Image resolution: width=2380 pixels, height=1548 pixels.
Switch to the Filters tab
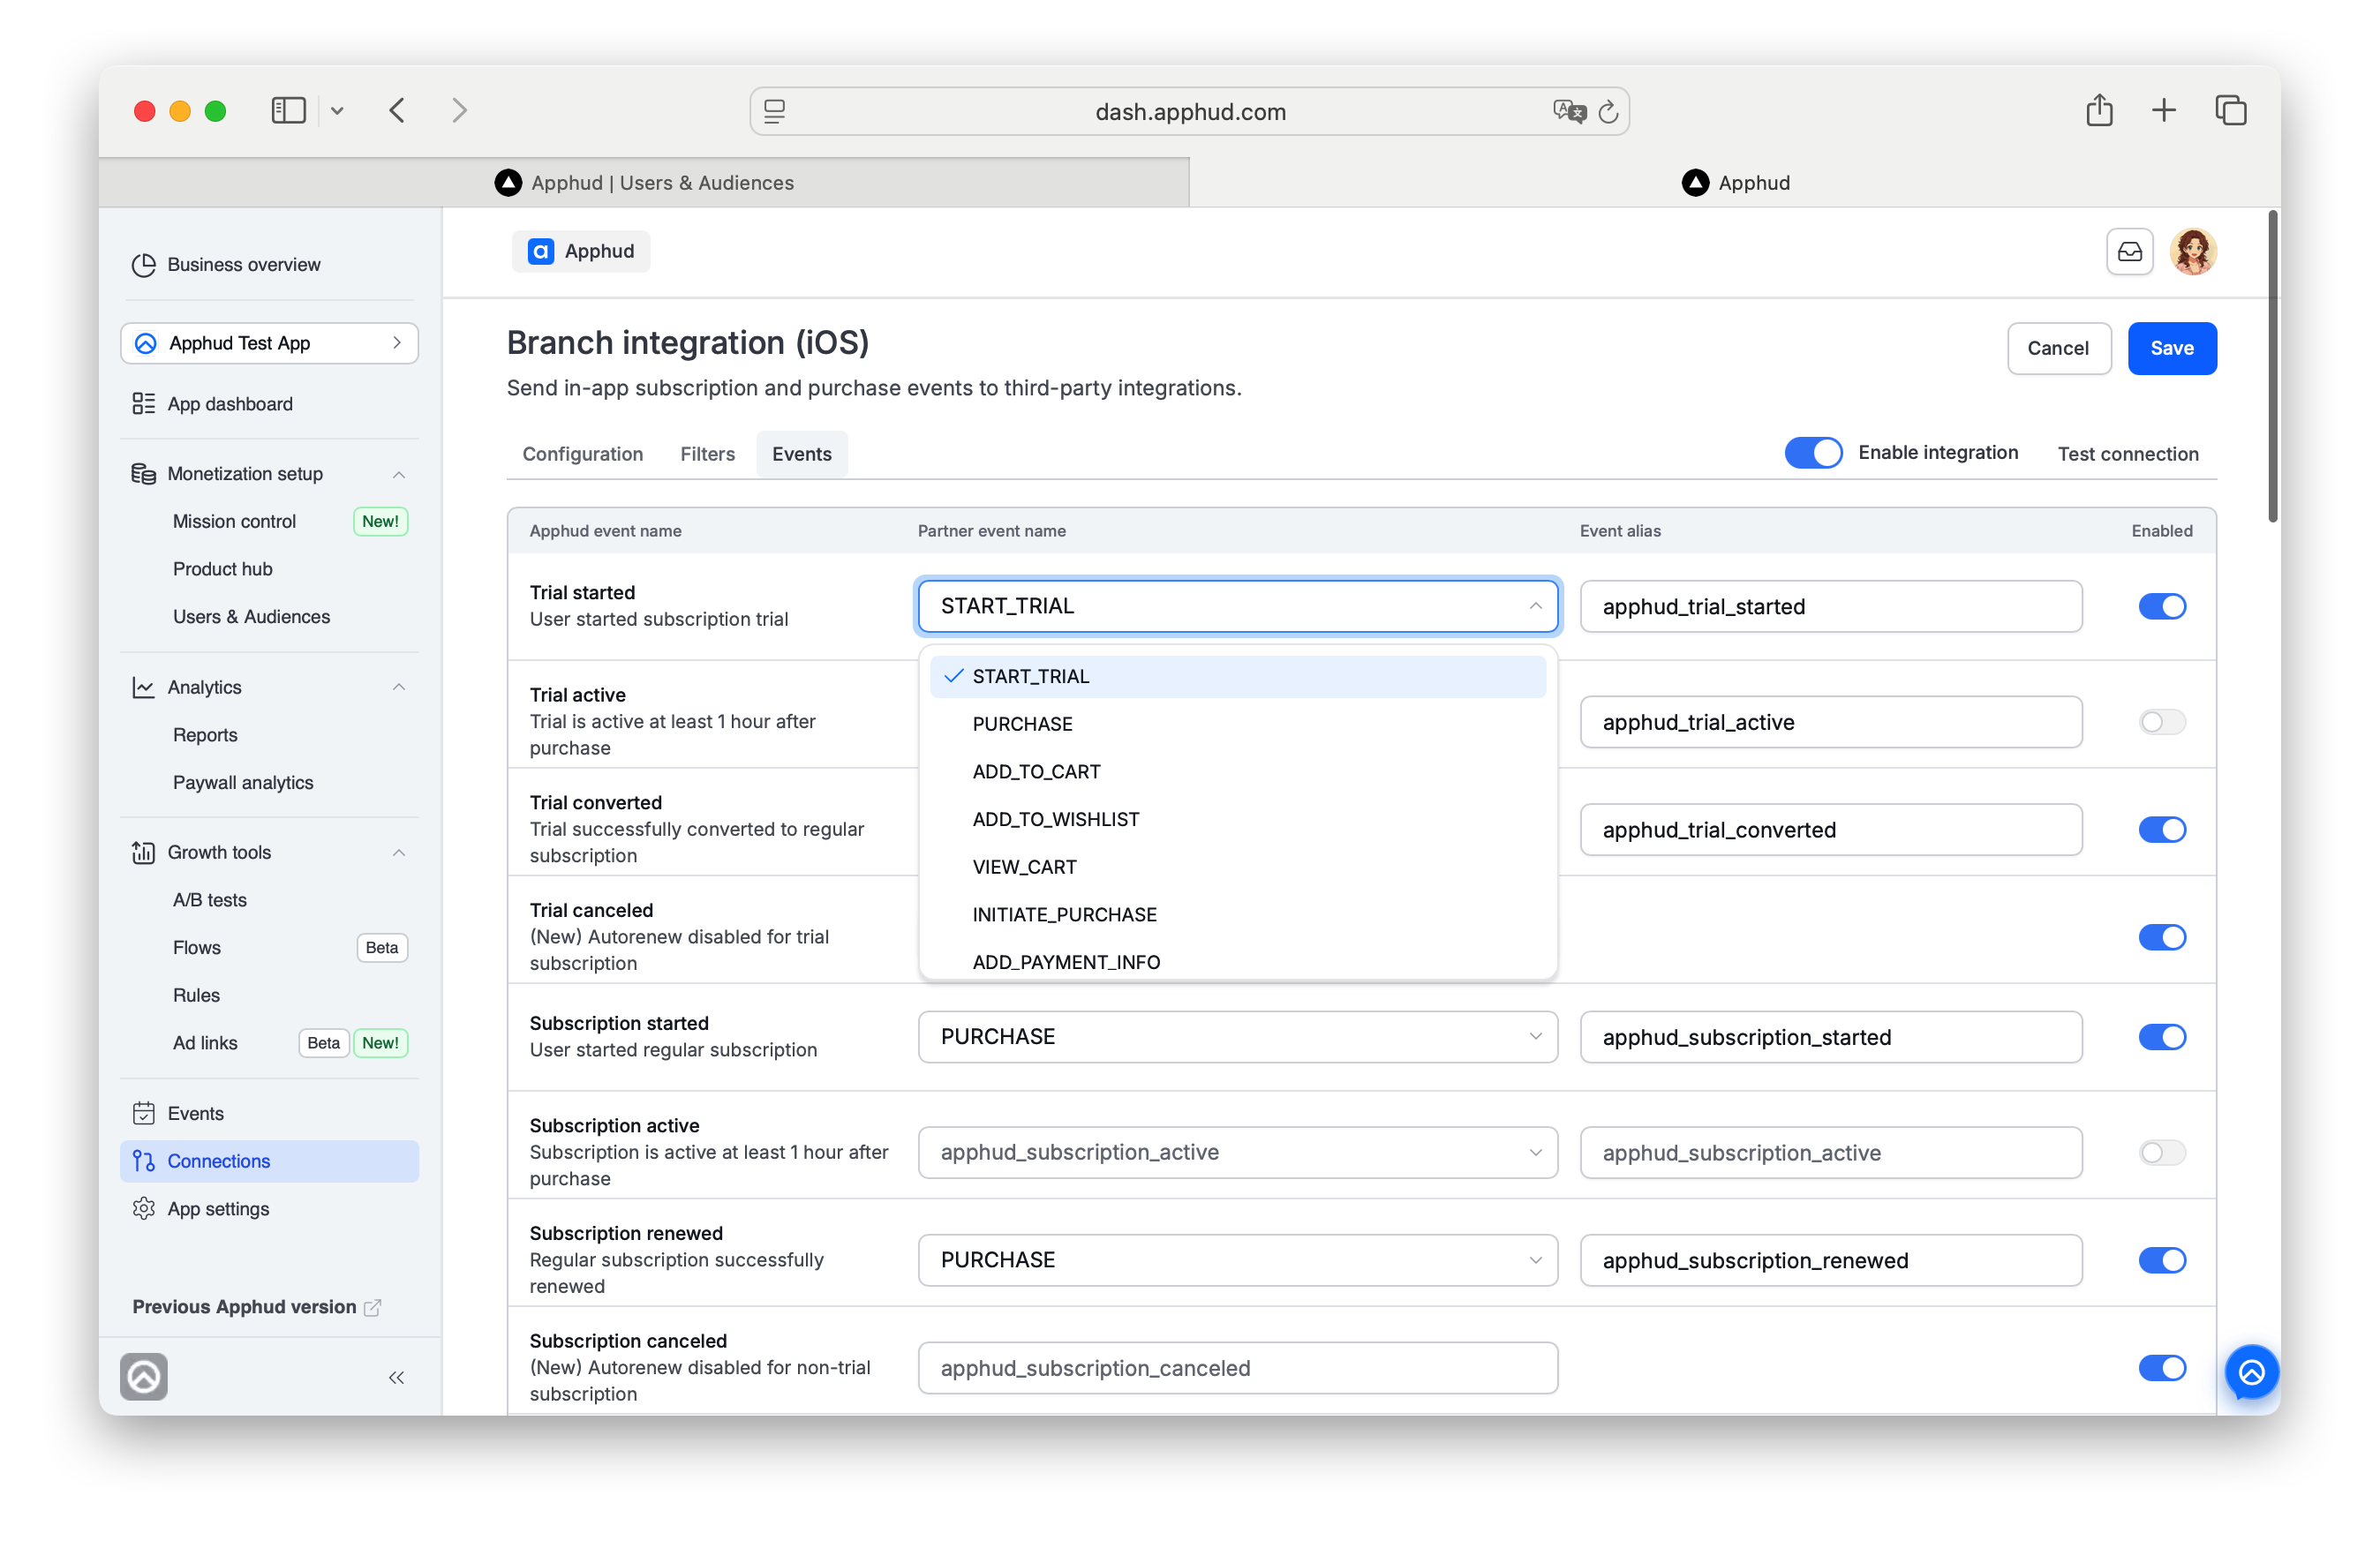coord(707,453)
